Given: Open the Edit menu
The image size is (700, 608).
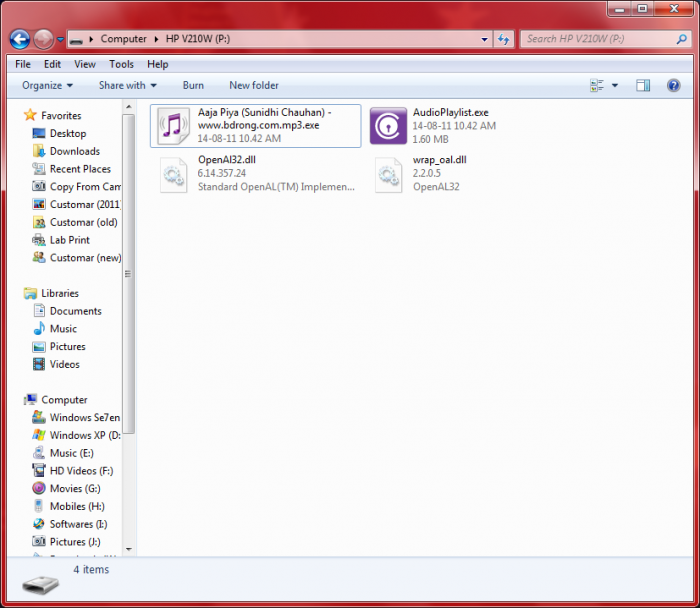Looking at the screenshot, I should [x=52, y=64].
